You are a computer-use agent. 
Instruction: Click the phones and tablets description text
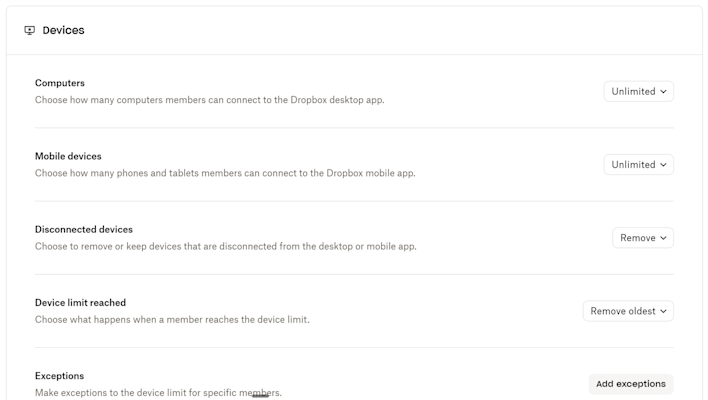[x=225, y=173]
